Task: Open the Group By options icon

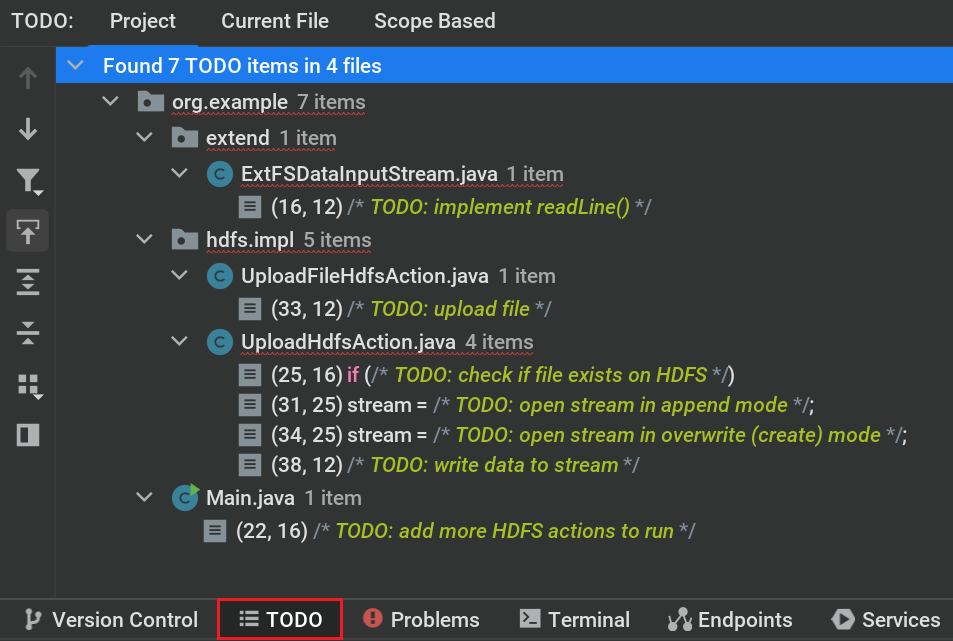Action: (x=28, y=385)
